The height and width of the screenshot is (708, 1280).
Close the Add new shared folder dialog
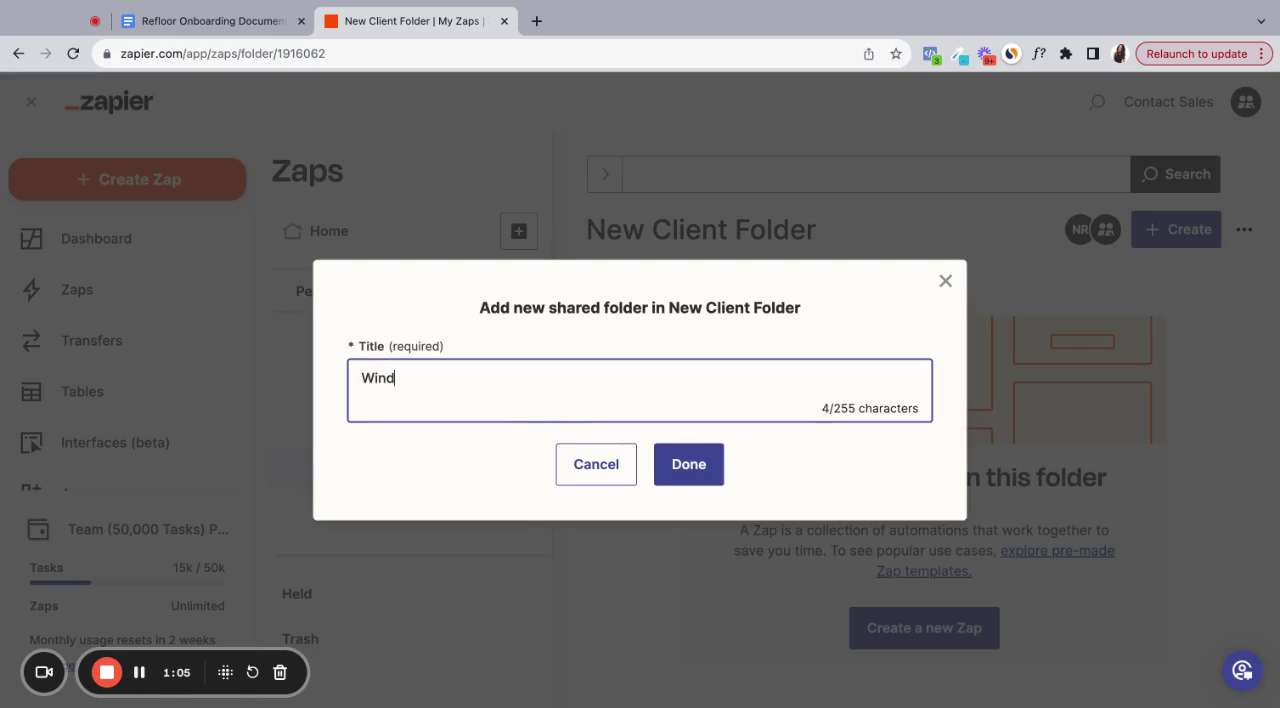(945, 281)
